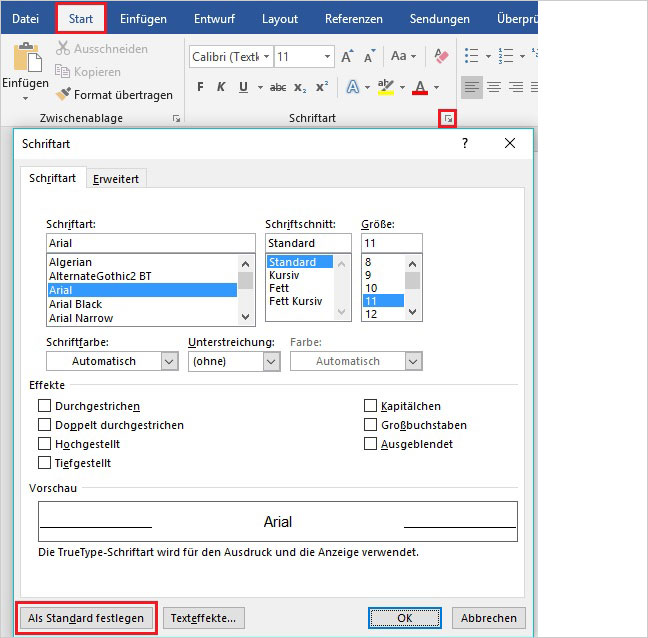The image size is (648, 638).
Task: Align text right in ribbon
Action: pos(516,87)
